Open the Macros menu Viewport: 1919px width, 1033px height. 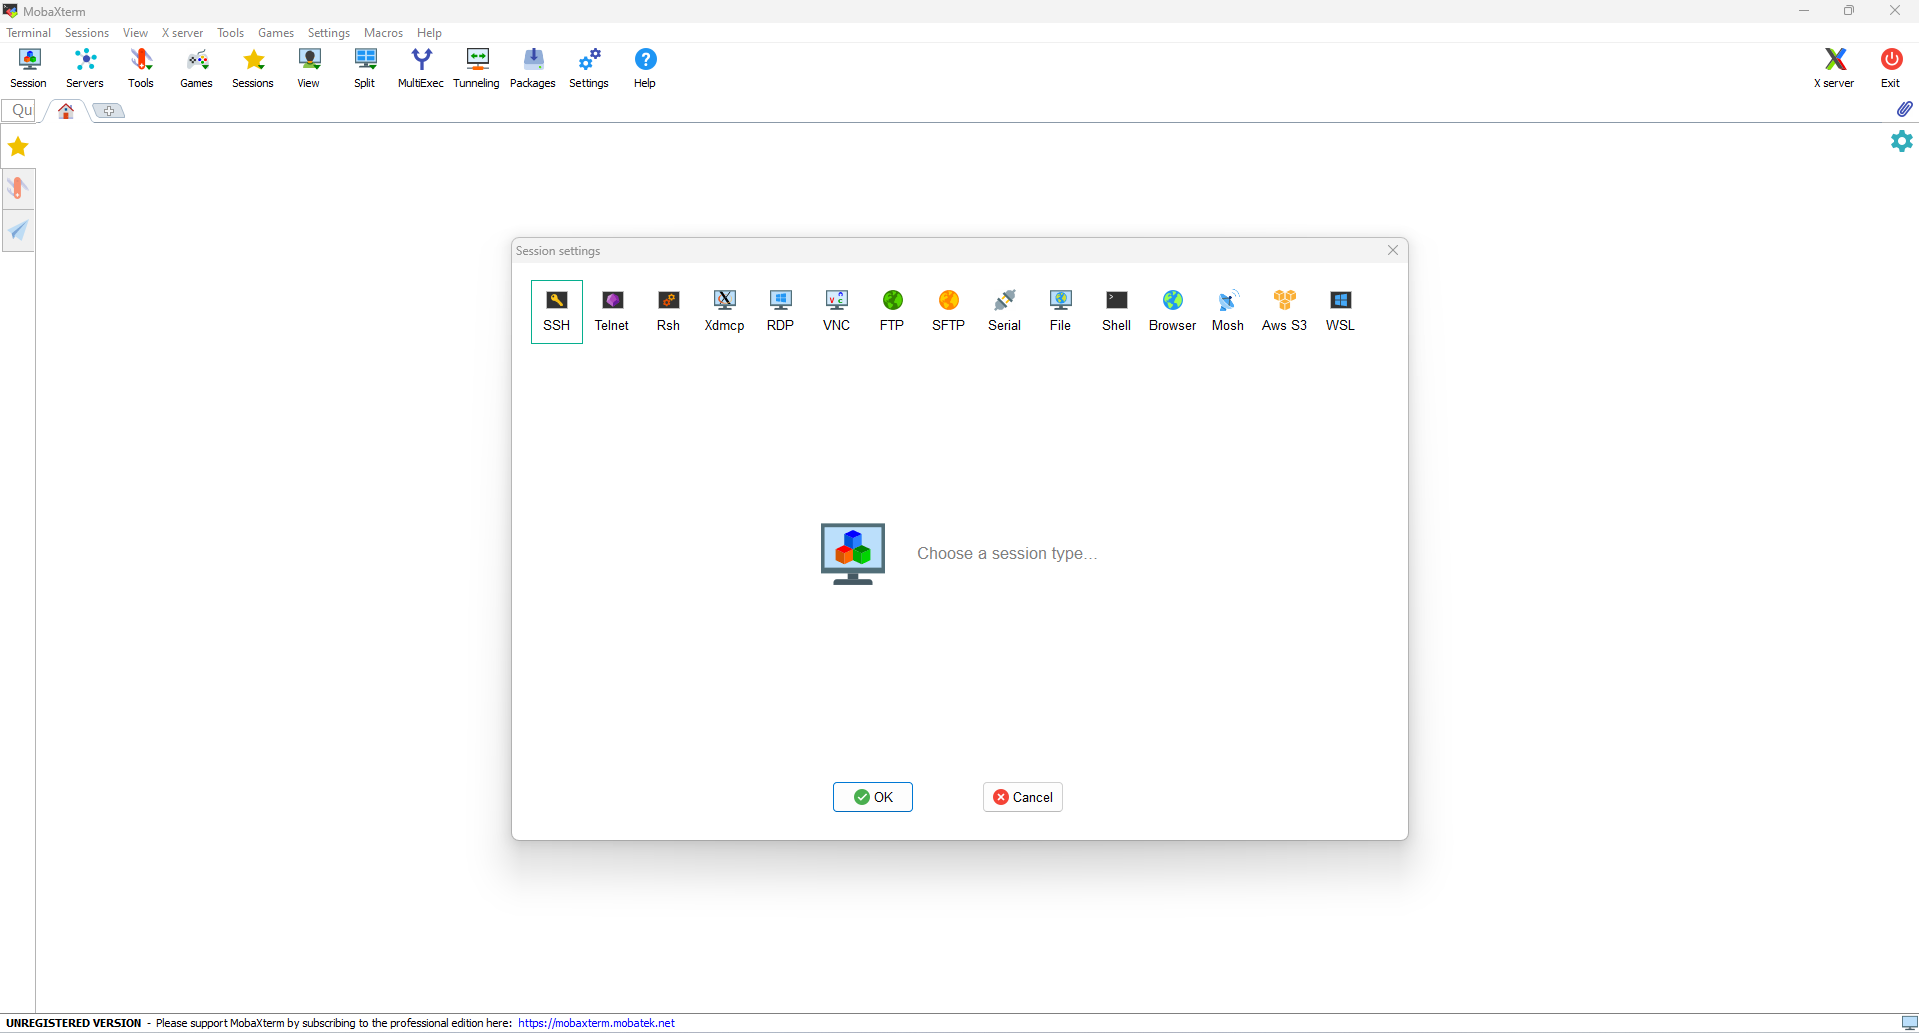click(384, 33)
